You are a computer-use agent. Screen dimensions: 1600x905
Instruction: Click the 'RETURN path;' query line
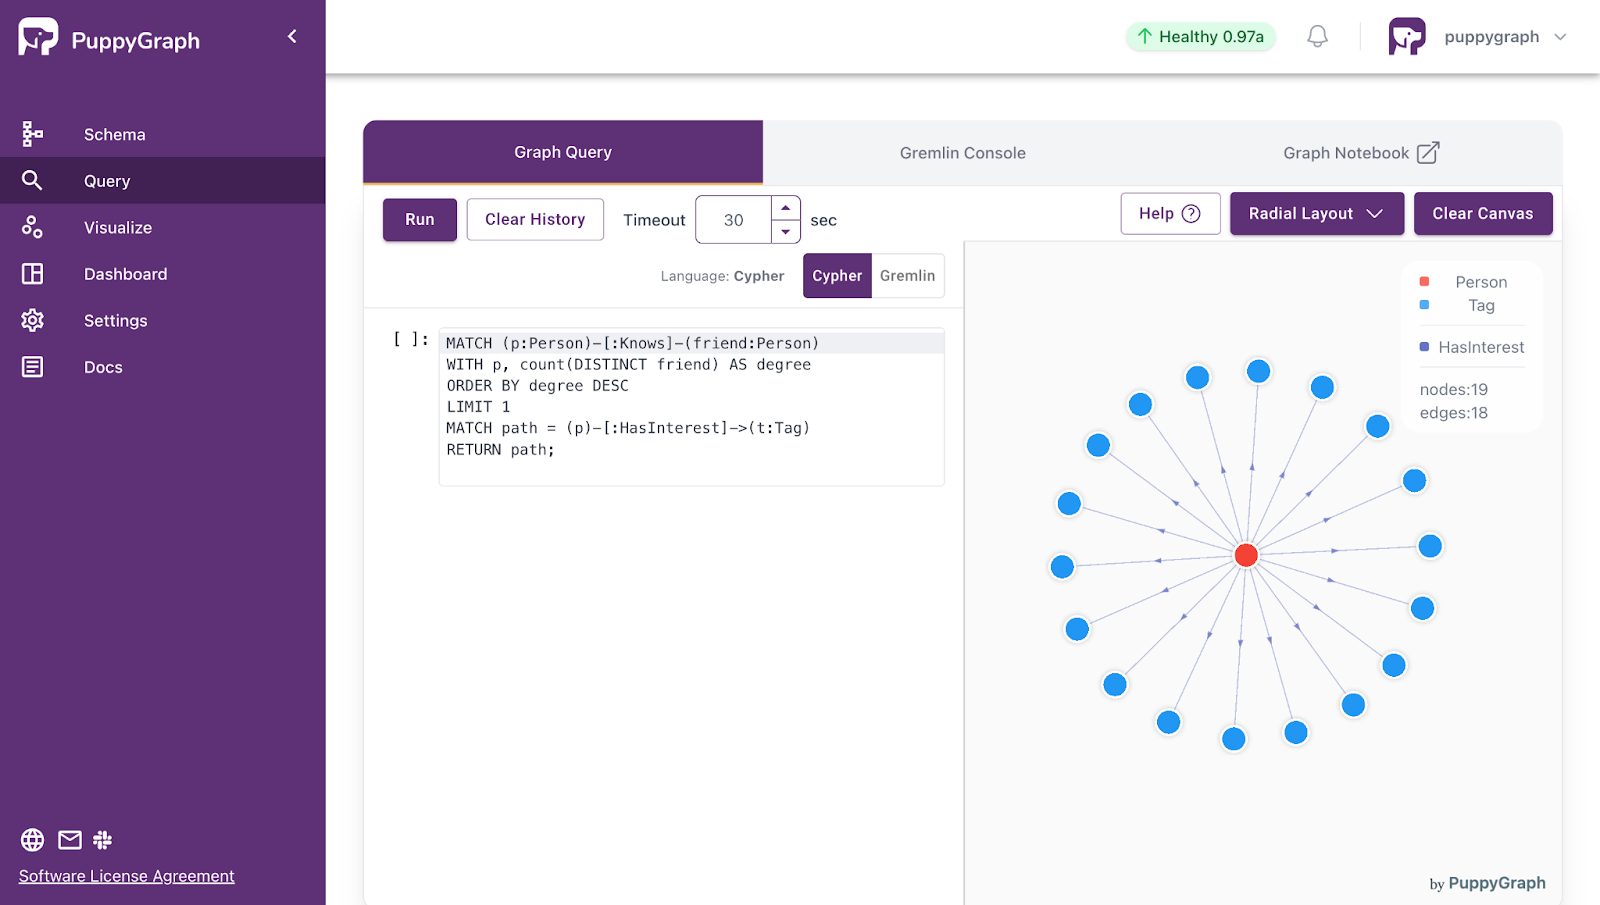click(x=500, y=450)
